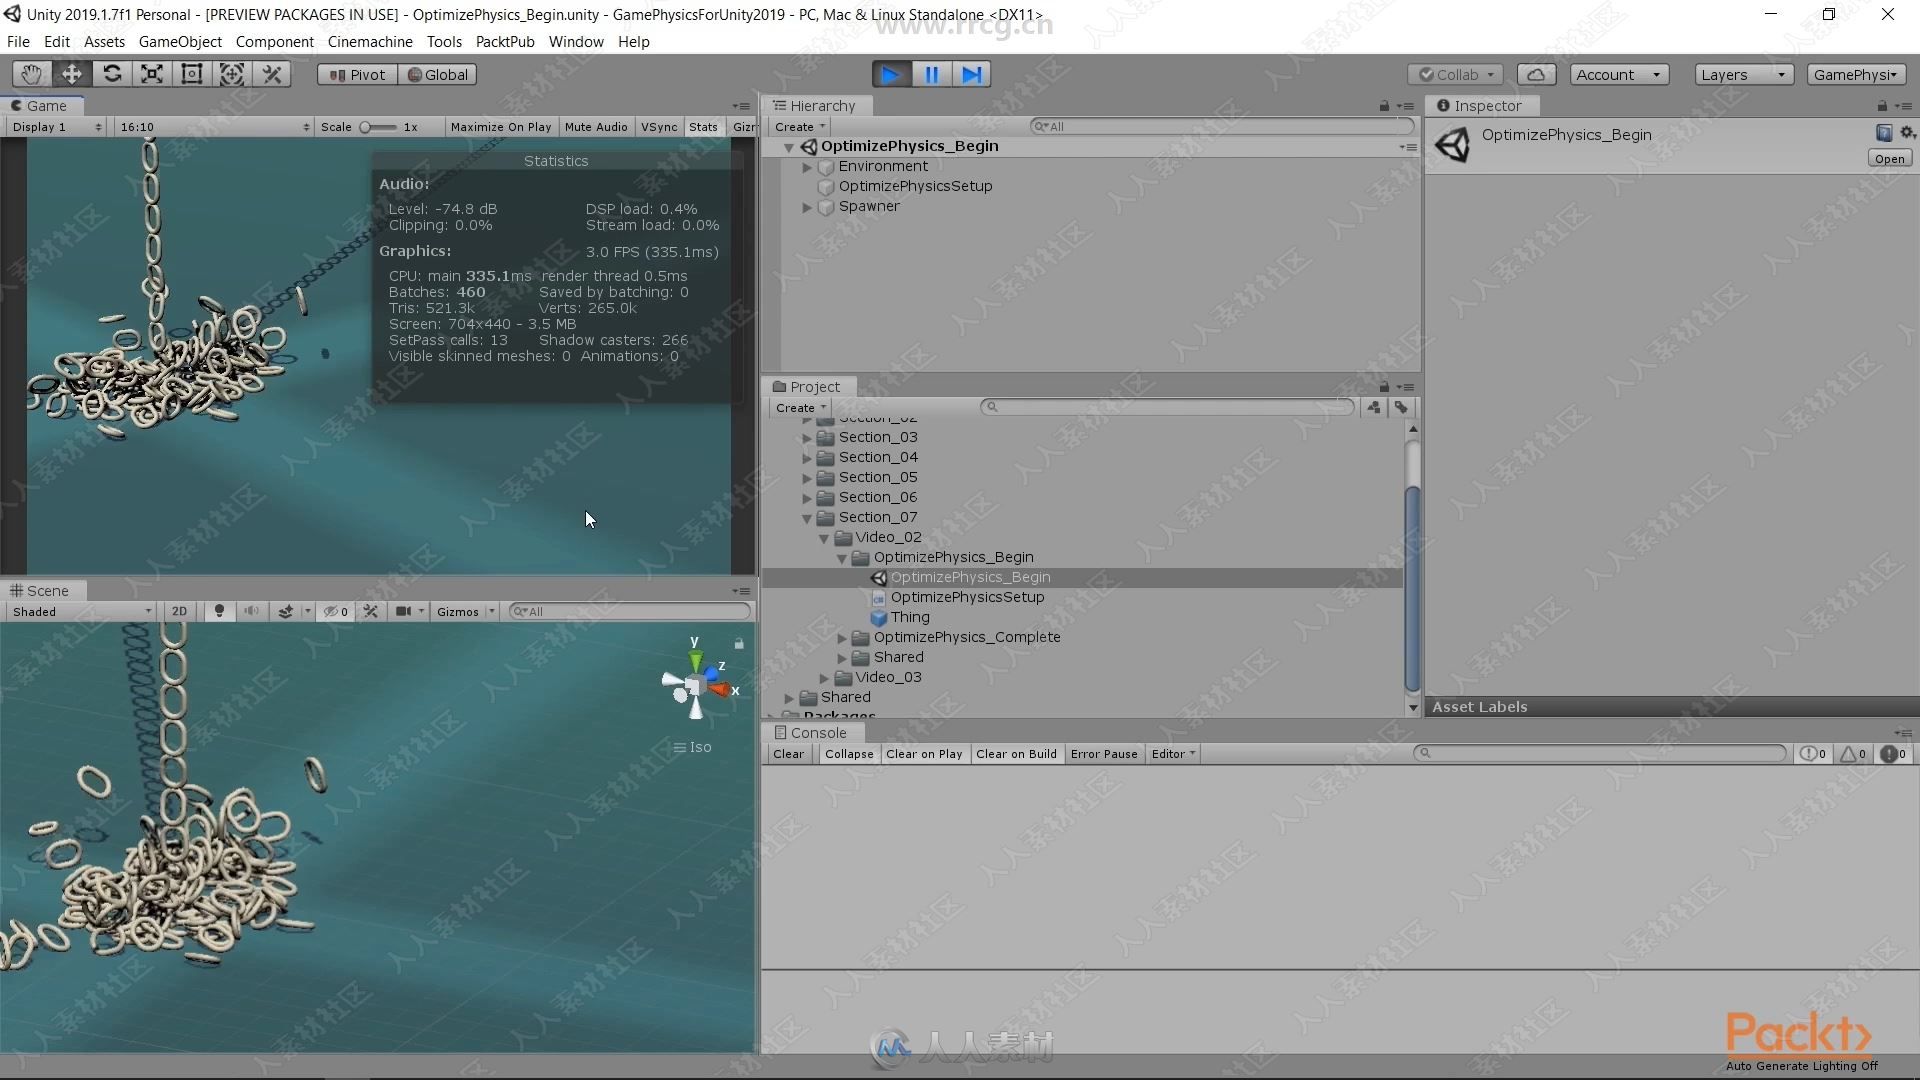The width and height of the screenshot is (1920, 1080).
Task: Click the Project panel vertical scrollbar
Action: [1412, 590]
